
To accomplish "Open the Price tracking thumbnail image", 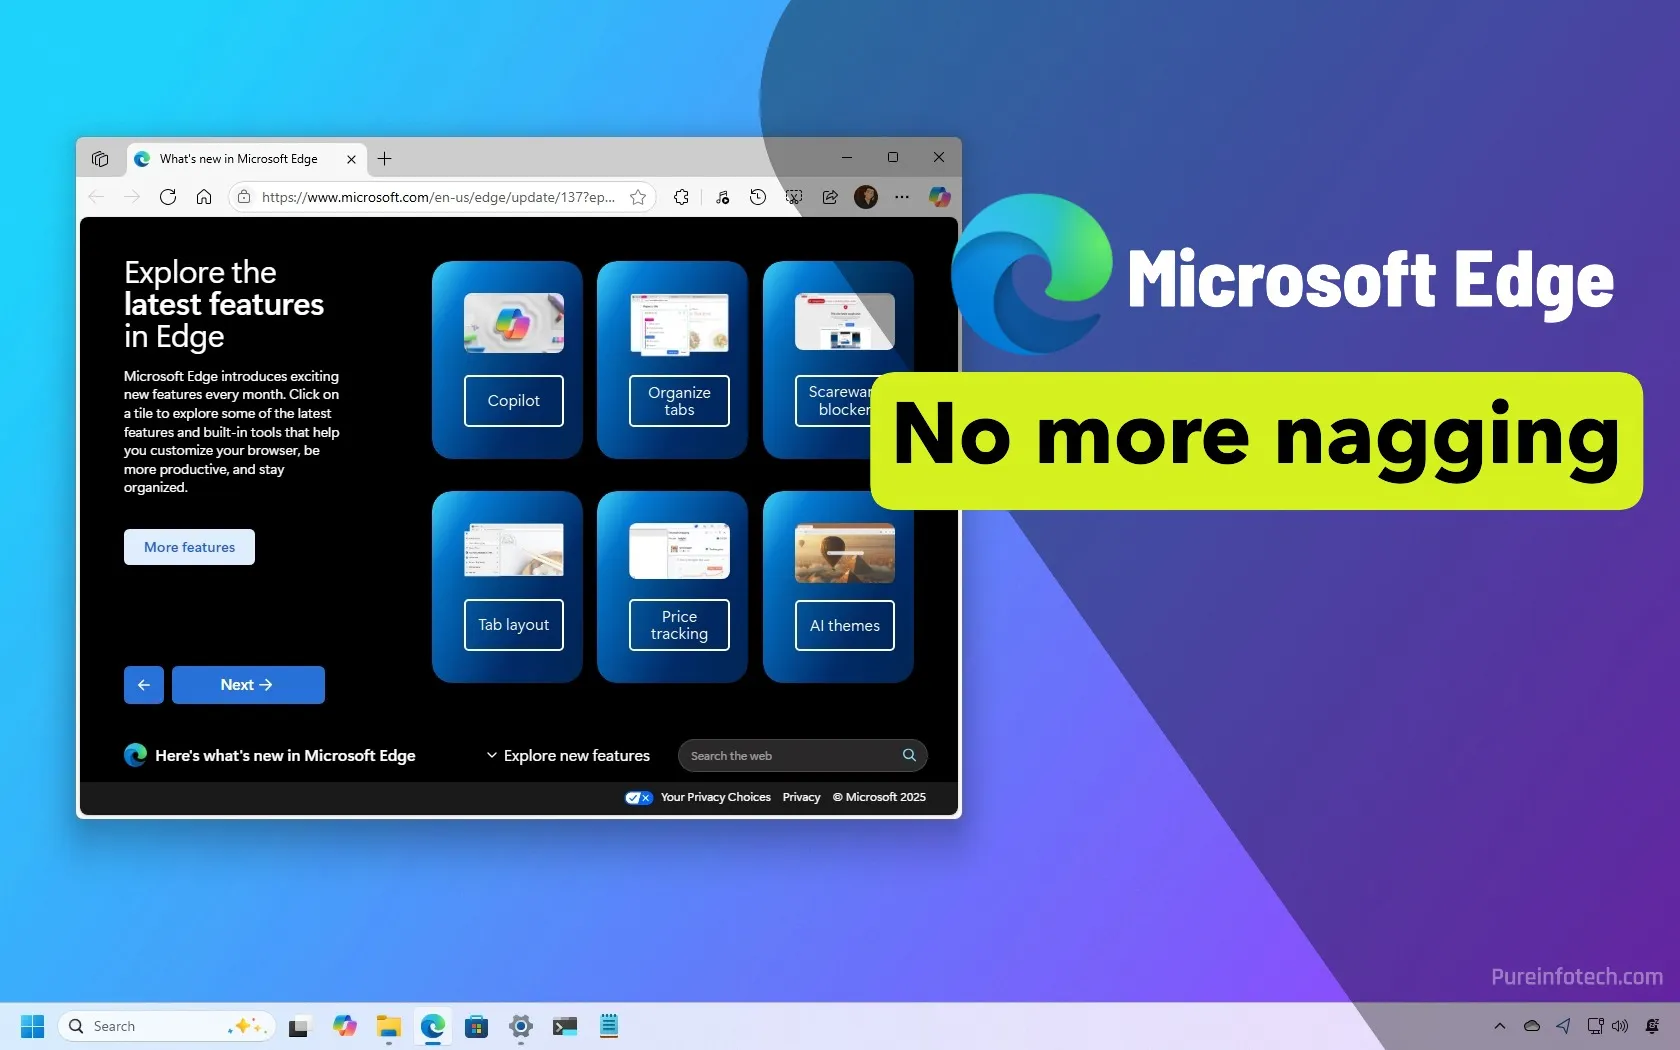I will pyautogui.click(x=679, y=551).
